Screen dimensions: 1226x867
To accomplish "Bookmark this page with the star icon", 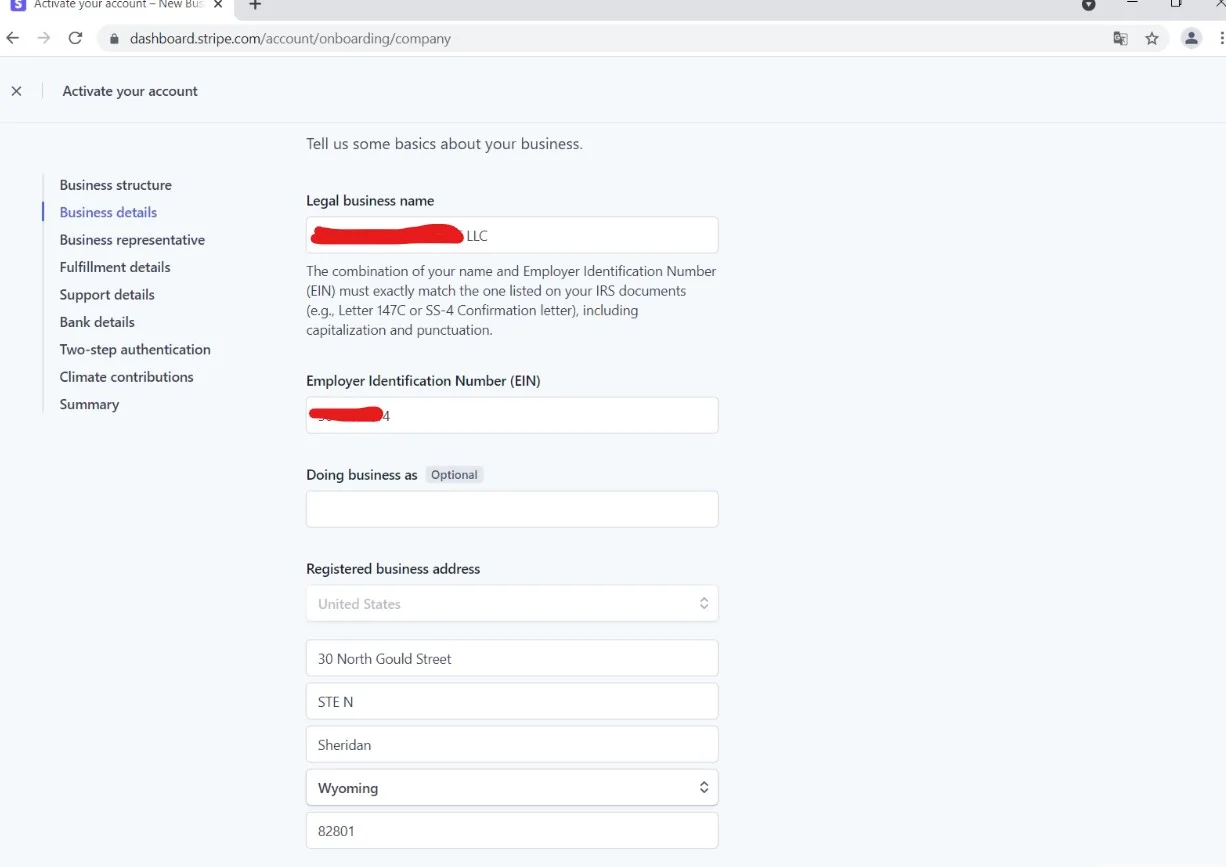I will pyautogui.click(x=1152, y=38).
